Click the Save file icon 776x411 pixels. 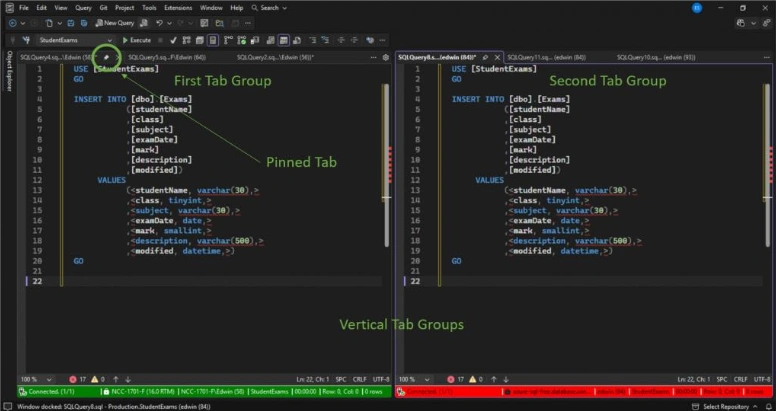tap(71, 23)
